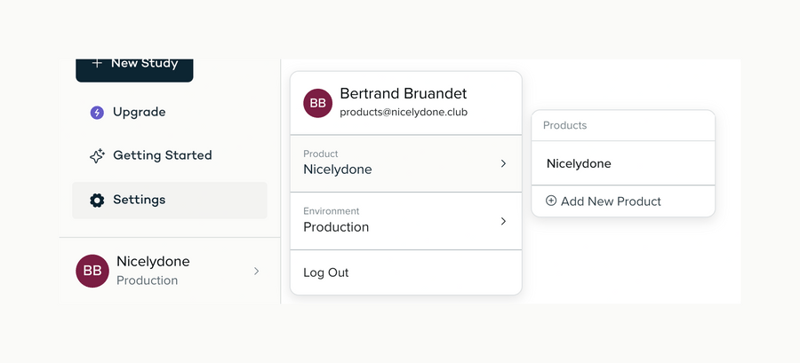Click the name Bertrand Bruandet
Image resolution: width=800 pixels, height=363 pixels.
tap(403, 94)
